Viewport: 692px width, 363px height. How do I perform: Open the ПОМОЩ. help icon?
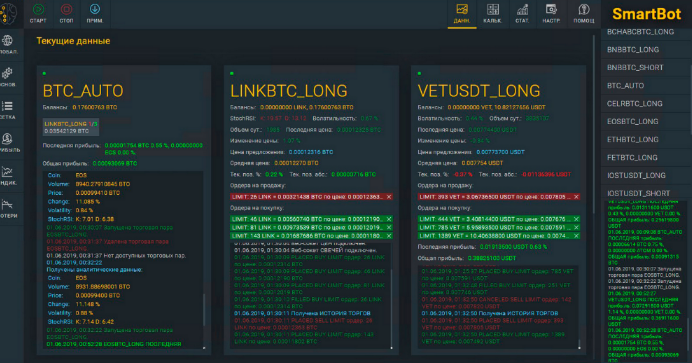coord(584,9)
